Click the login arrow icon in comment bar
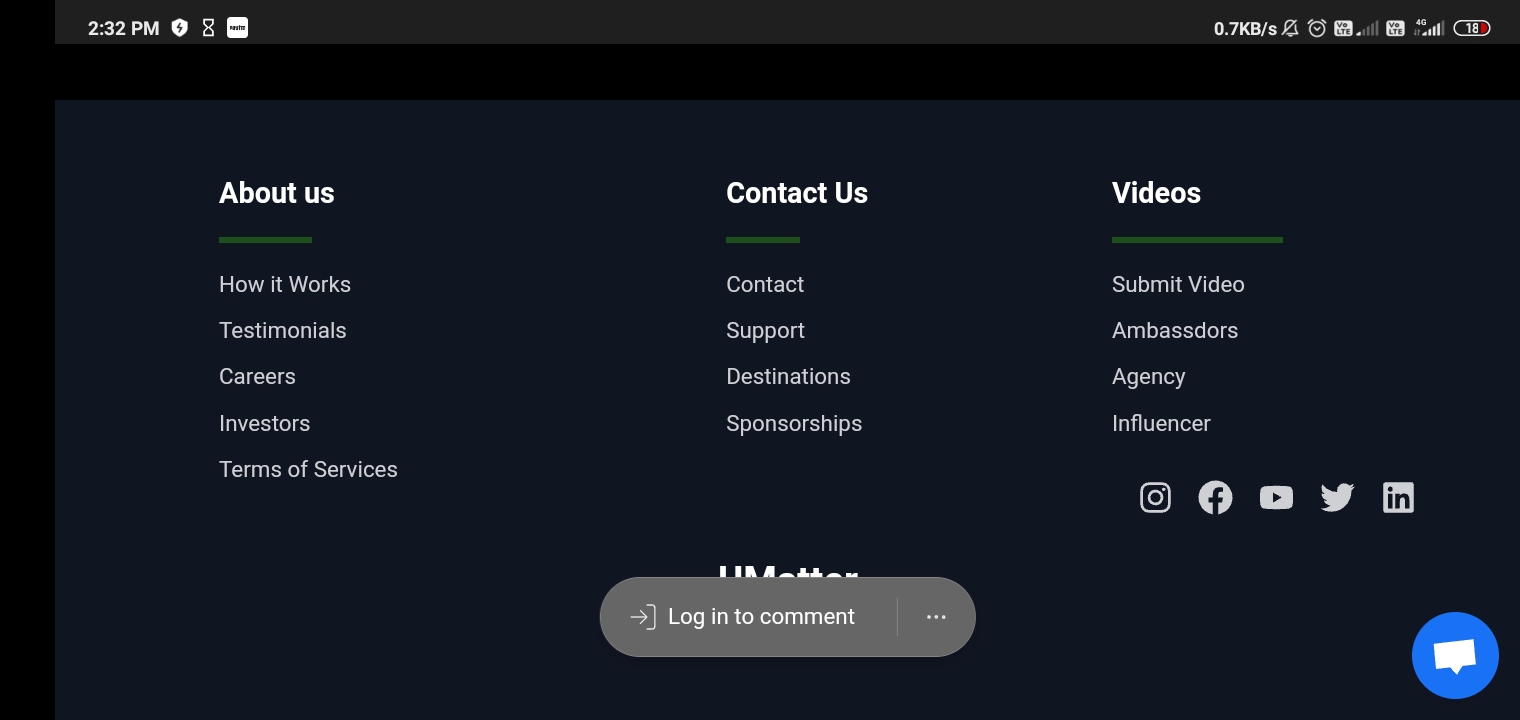Screen dimensions: 1520x720 642,617
